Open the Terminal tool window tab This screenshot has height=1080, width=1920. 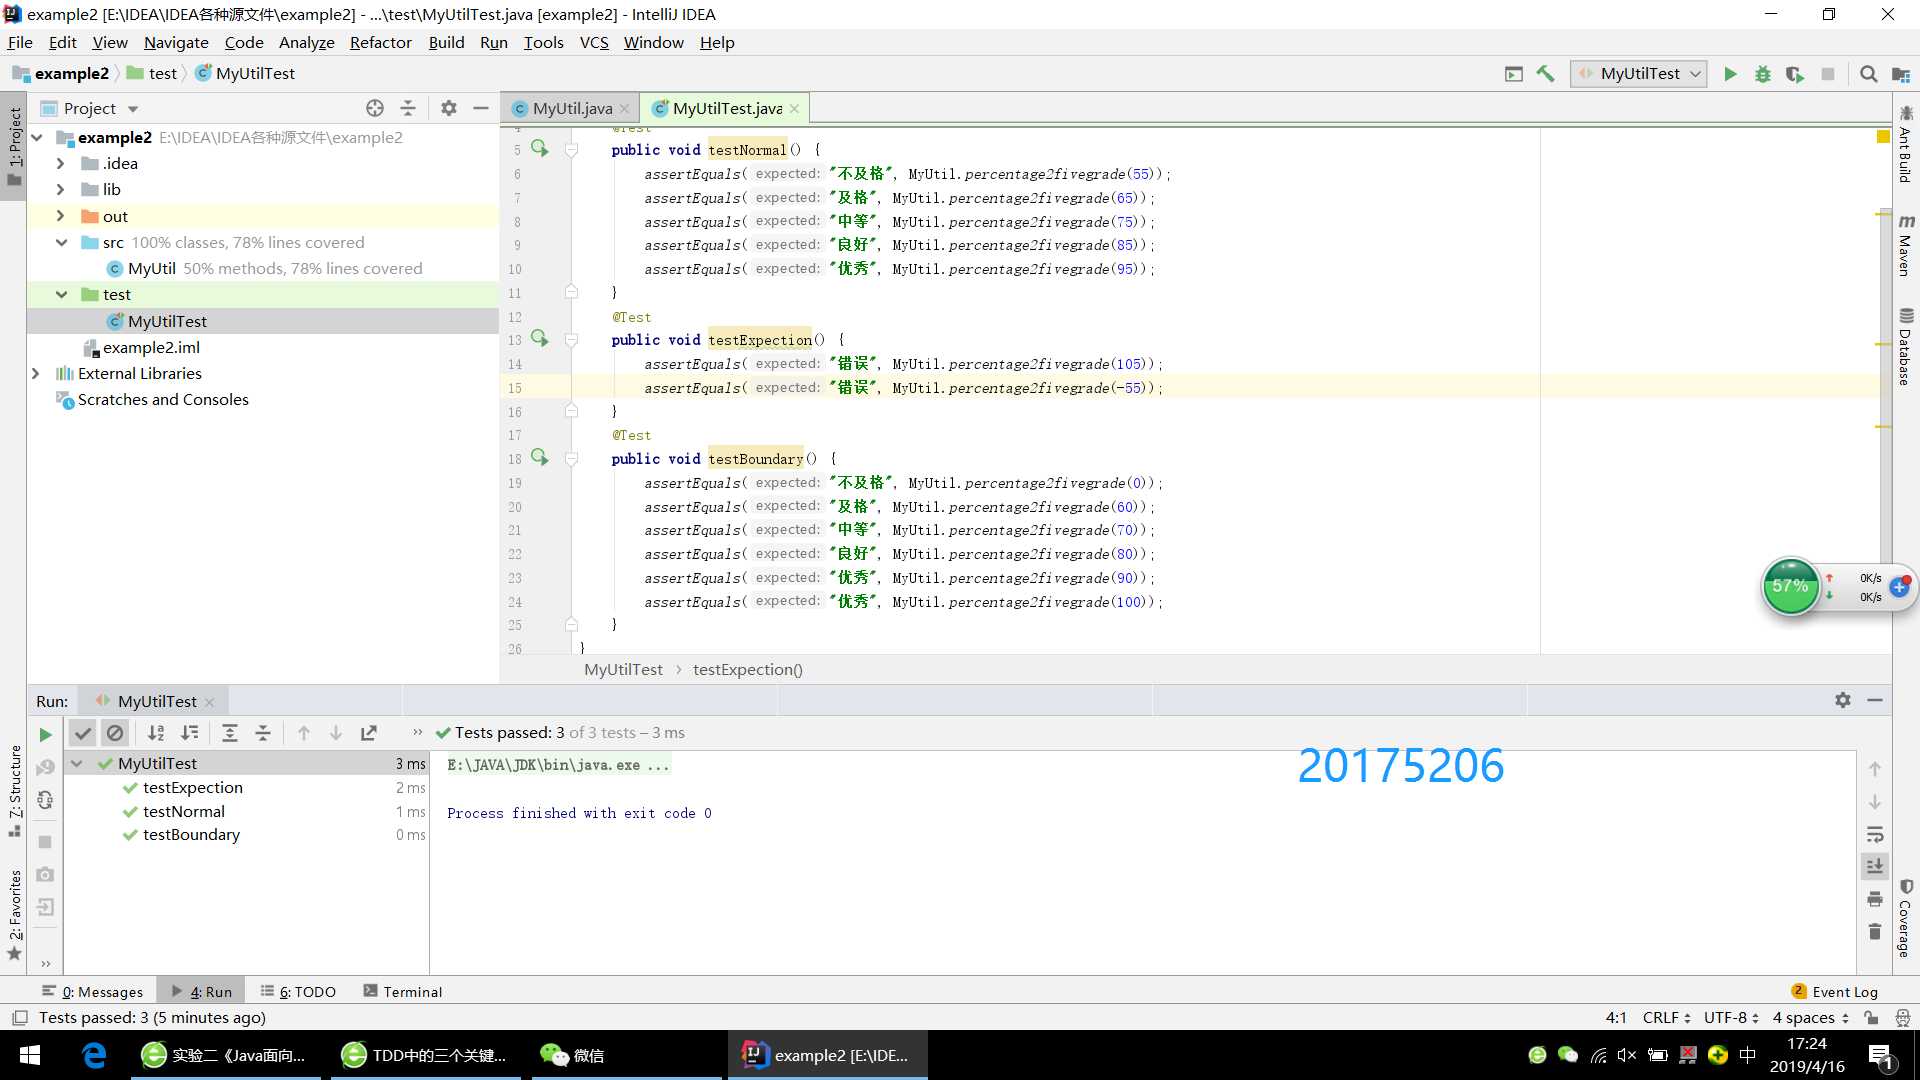point(403,991)
